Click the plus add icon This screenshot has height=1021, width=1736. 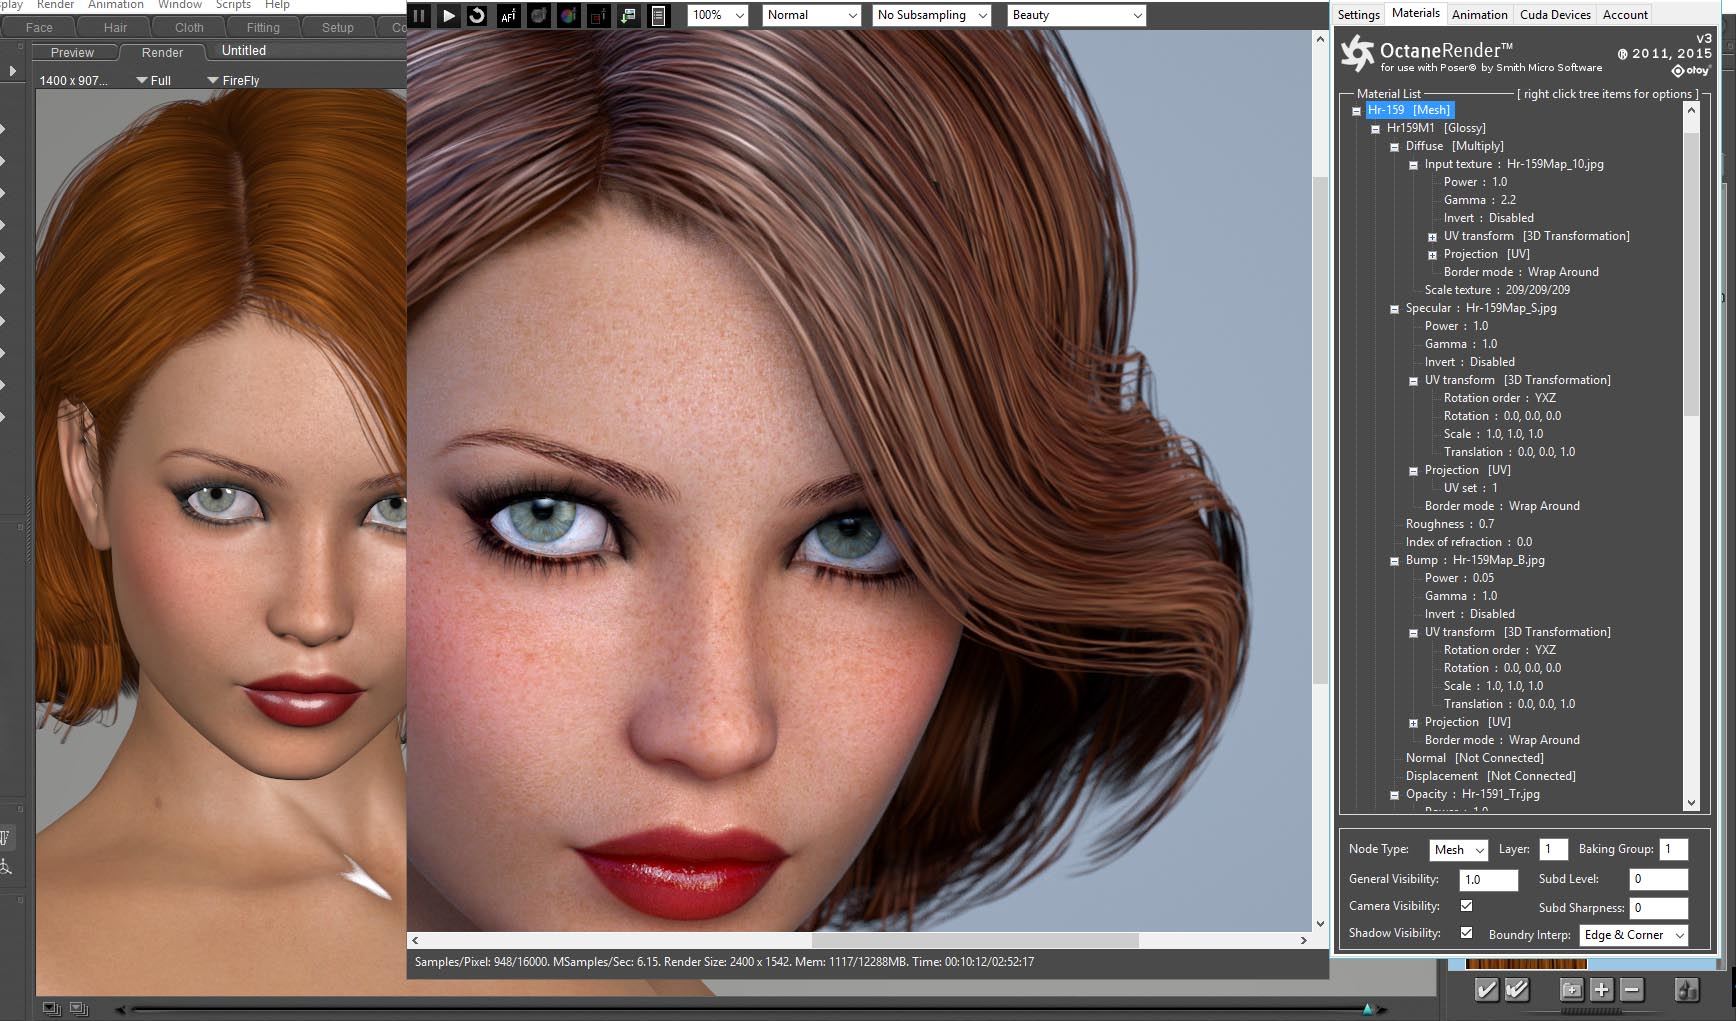click(x=1602, y=989)
